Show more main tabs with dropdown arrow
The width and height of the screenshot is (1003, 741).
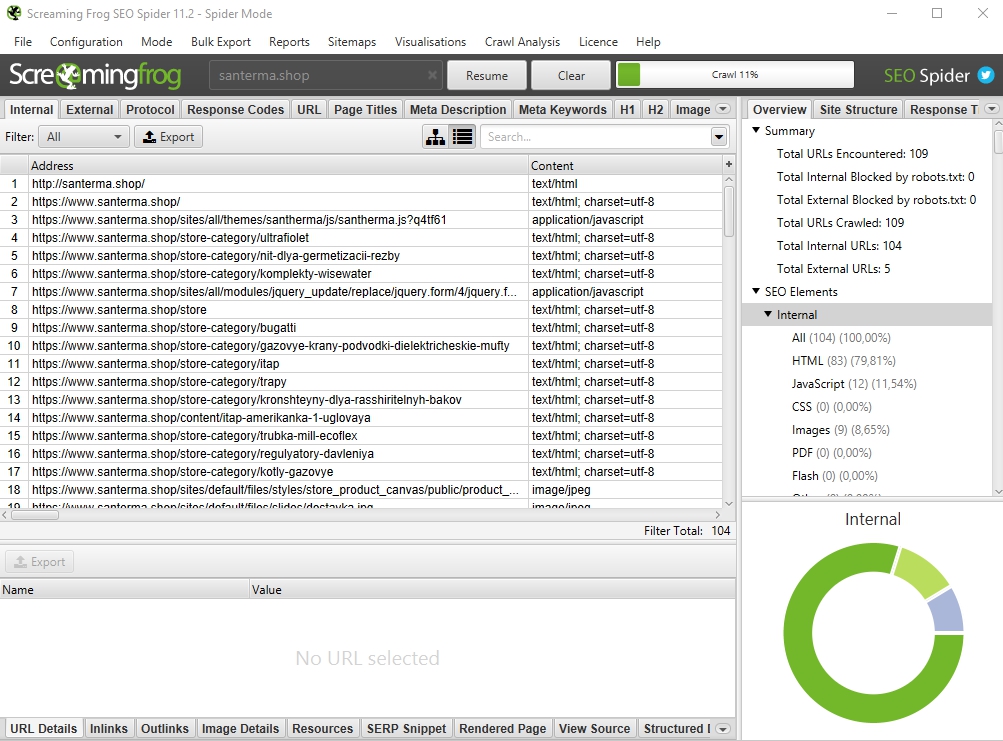point(723,109)
